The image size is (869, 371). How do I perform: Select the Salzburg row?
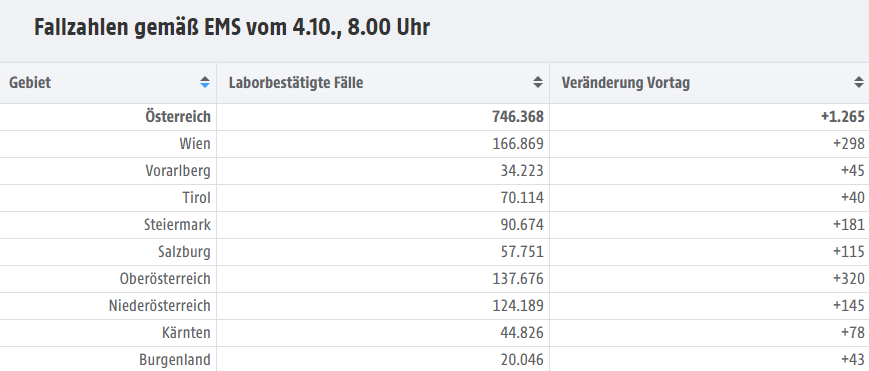434,252
